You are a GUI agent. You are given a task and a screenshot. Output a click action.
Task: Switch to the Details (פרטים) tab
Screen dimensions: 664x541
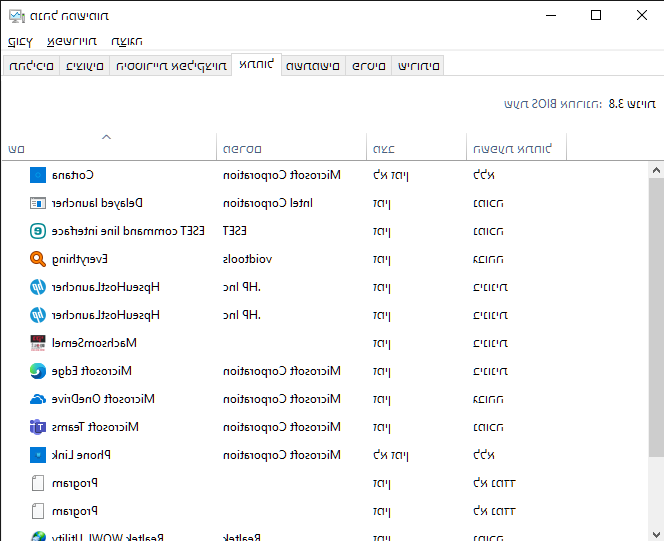coord(369,66)
